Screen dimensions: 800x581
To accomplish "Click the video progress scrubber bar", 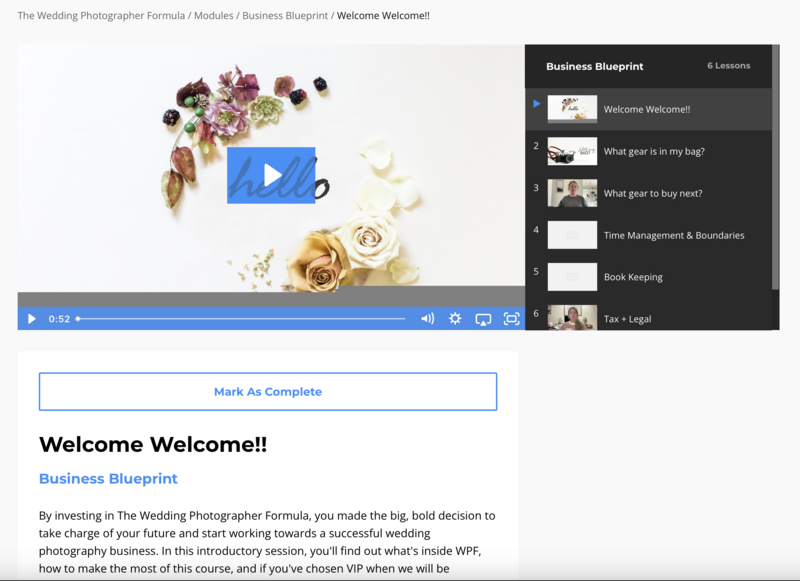I will (x=241, y=319).
